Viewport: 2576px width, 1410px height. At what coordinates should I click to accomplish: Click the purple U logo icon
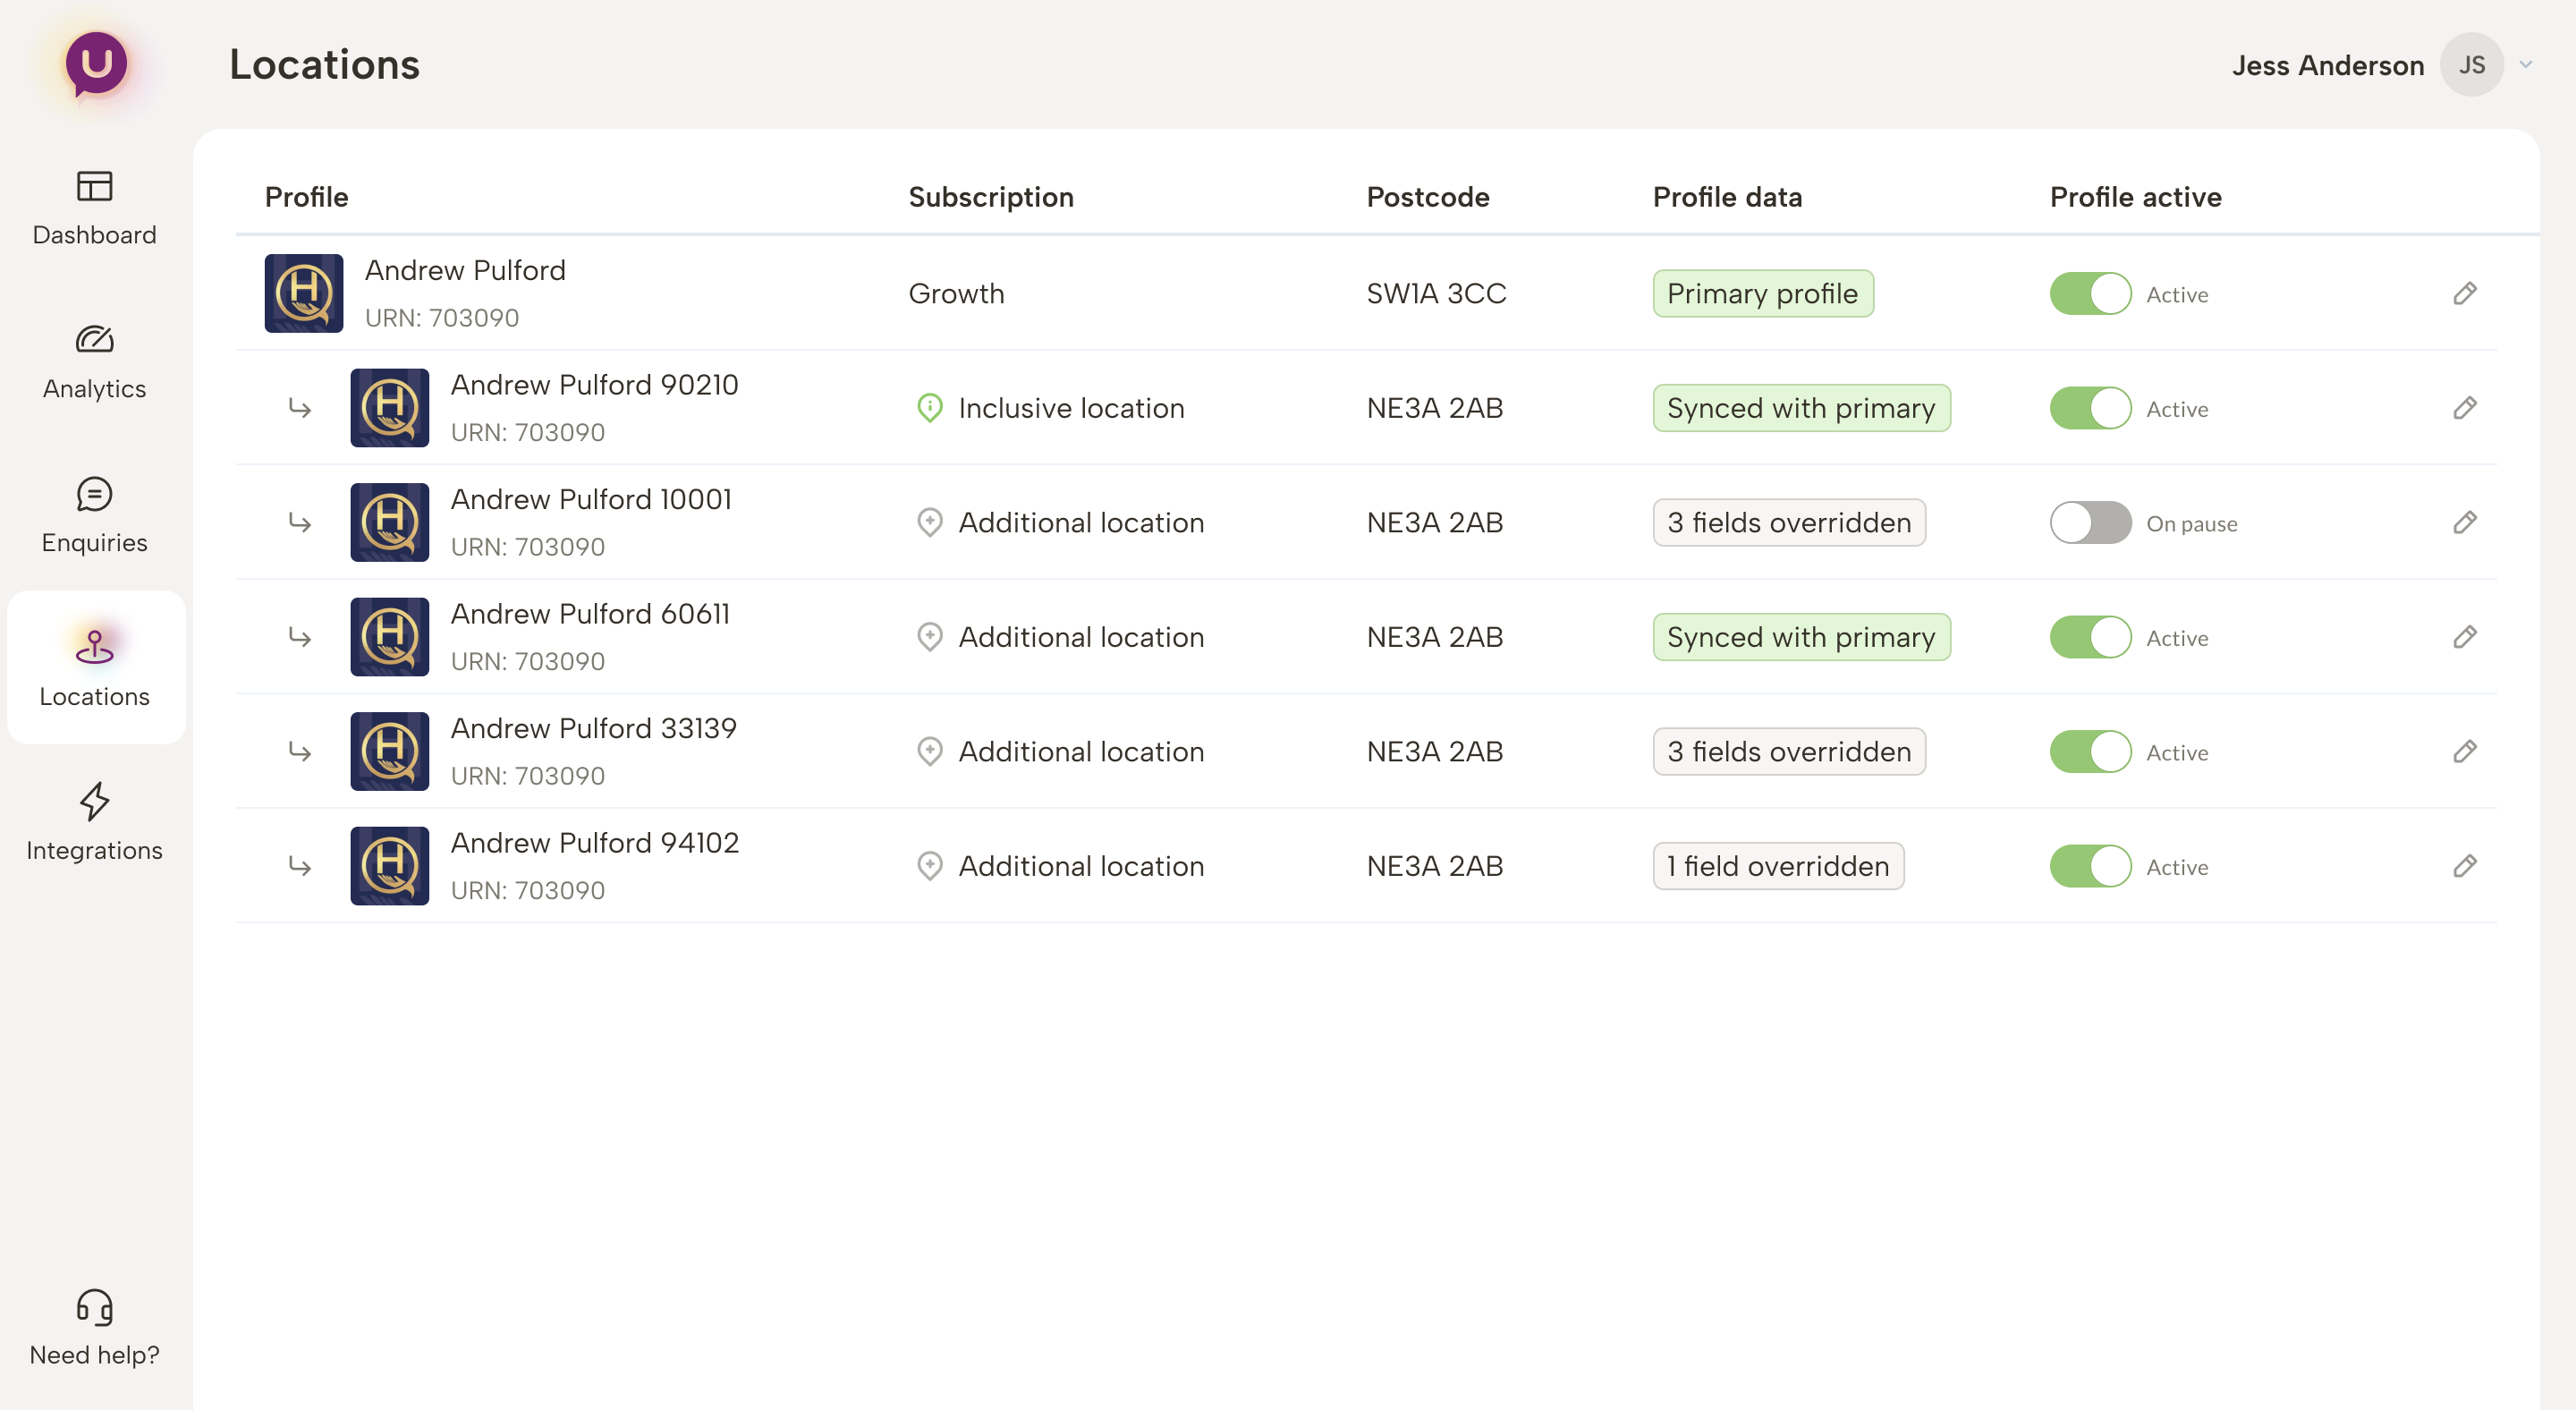coord(96,65)
